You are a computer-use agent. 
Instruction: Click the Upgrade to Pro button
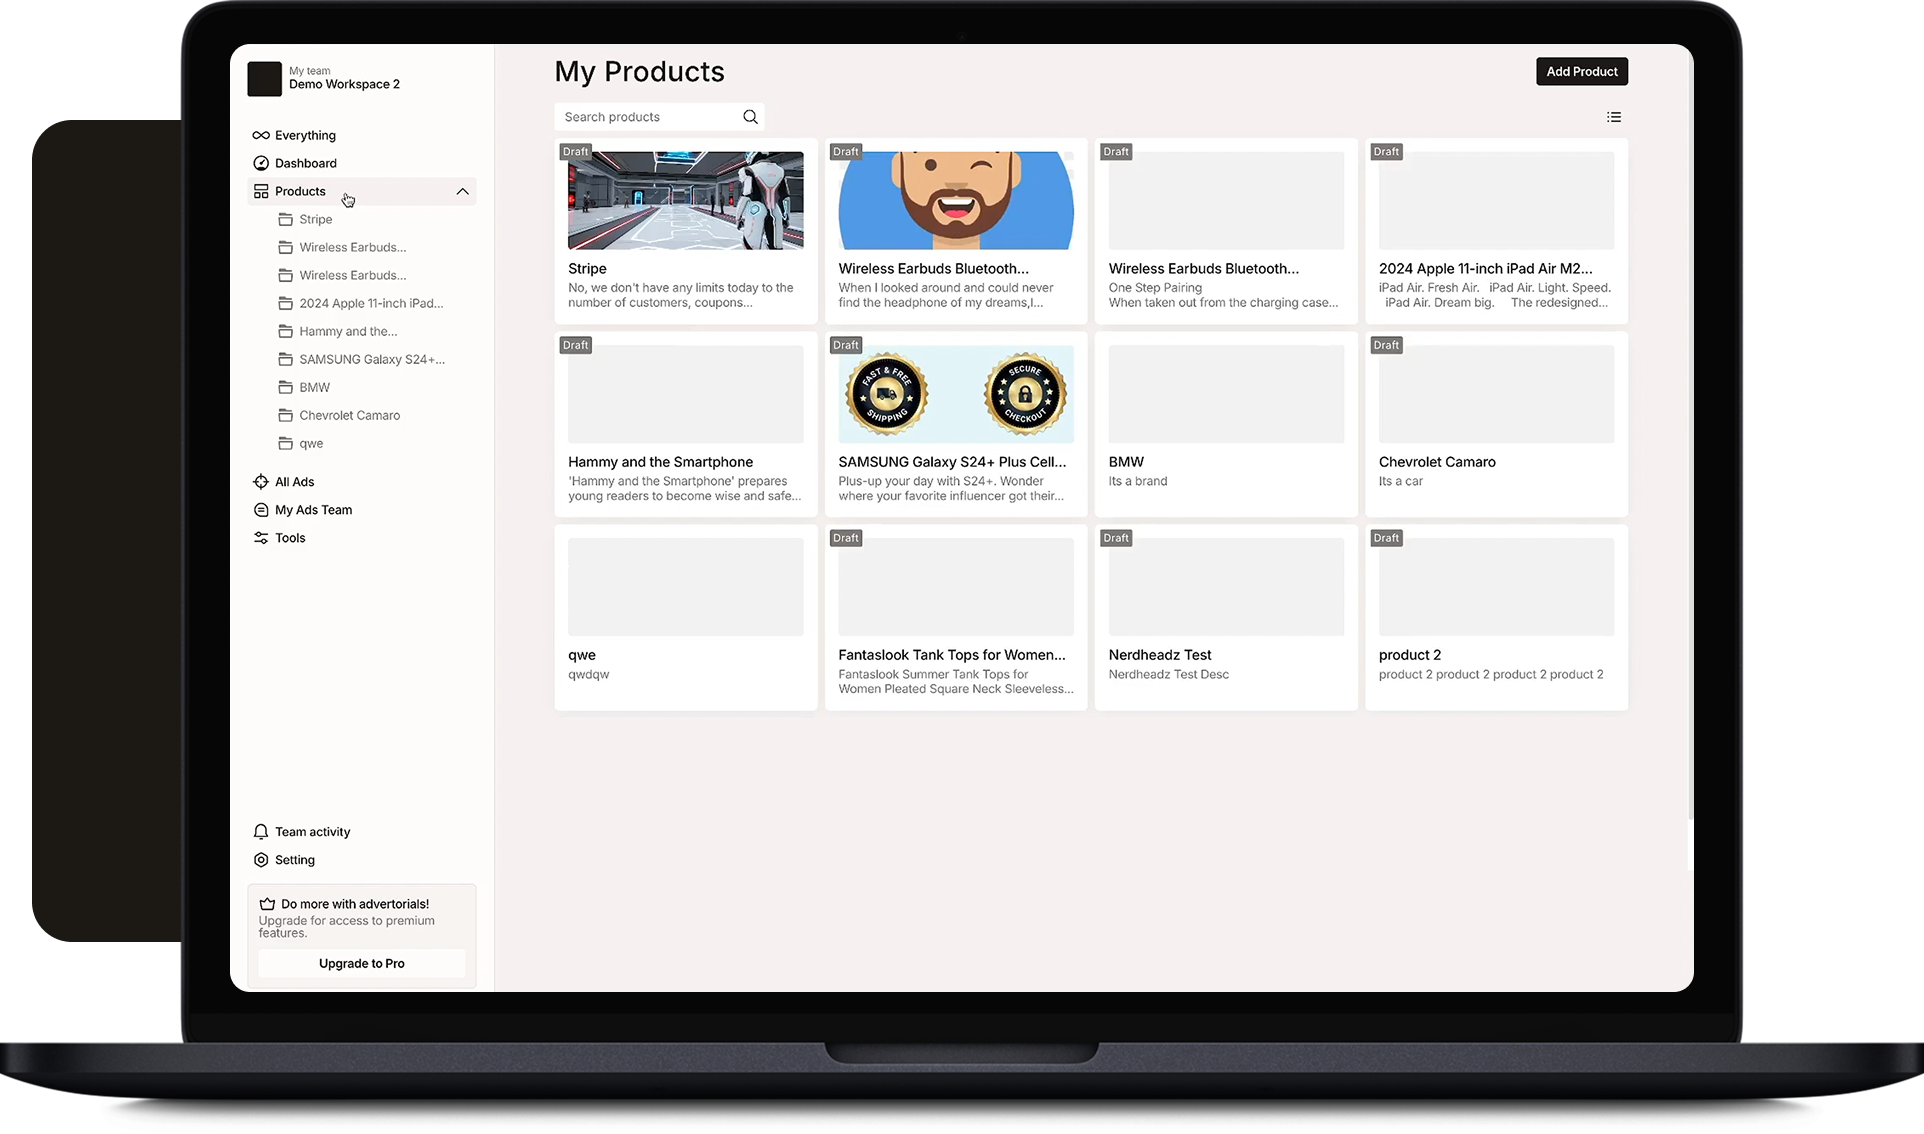(x=362, y=964)
